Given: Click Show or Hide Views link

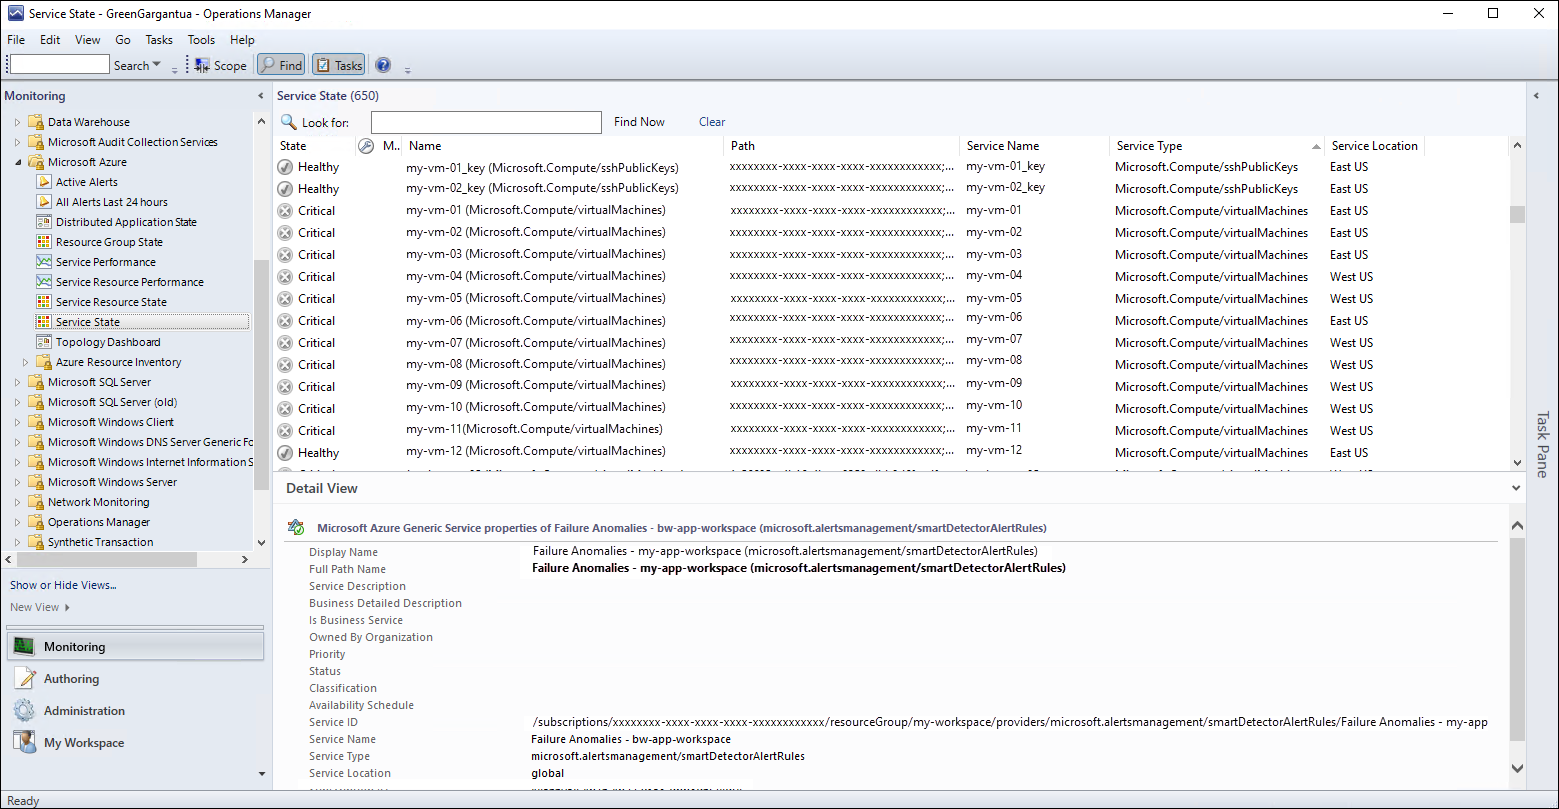Looking at the screenshot, I should click(63, 585).
